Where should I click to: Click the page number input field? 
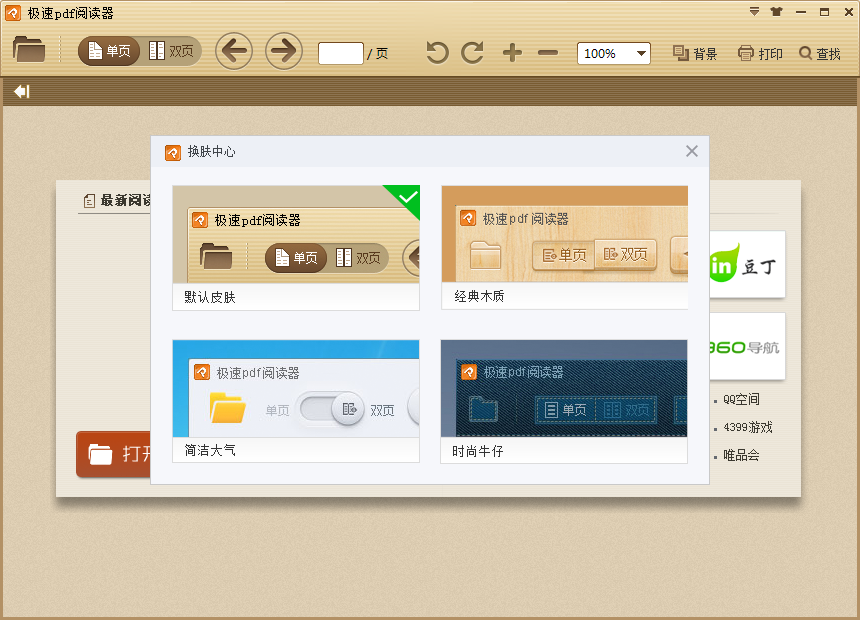click(340, 53)
